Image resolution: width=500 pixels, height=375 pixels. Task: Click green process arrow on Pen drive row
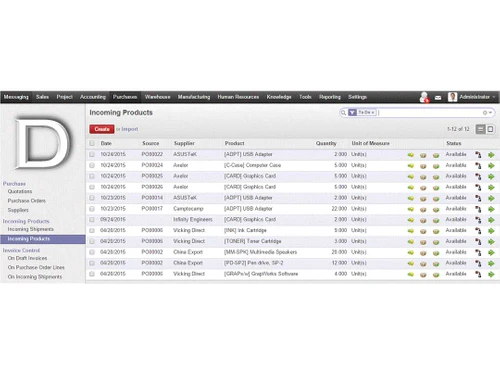click(491, 263)
